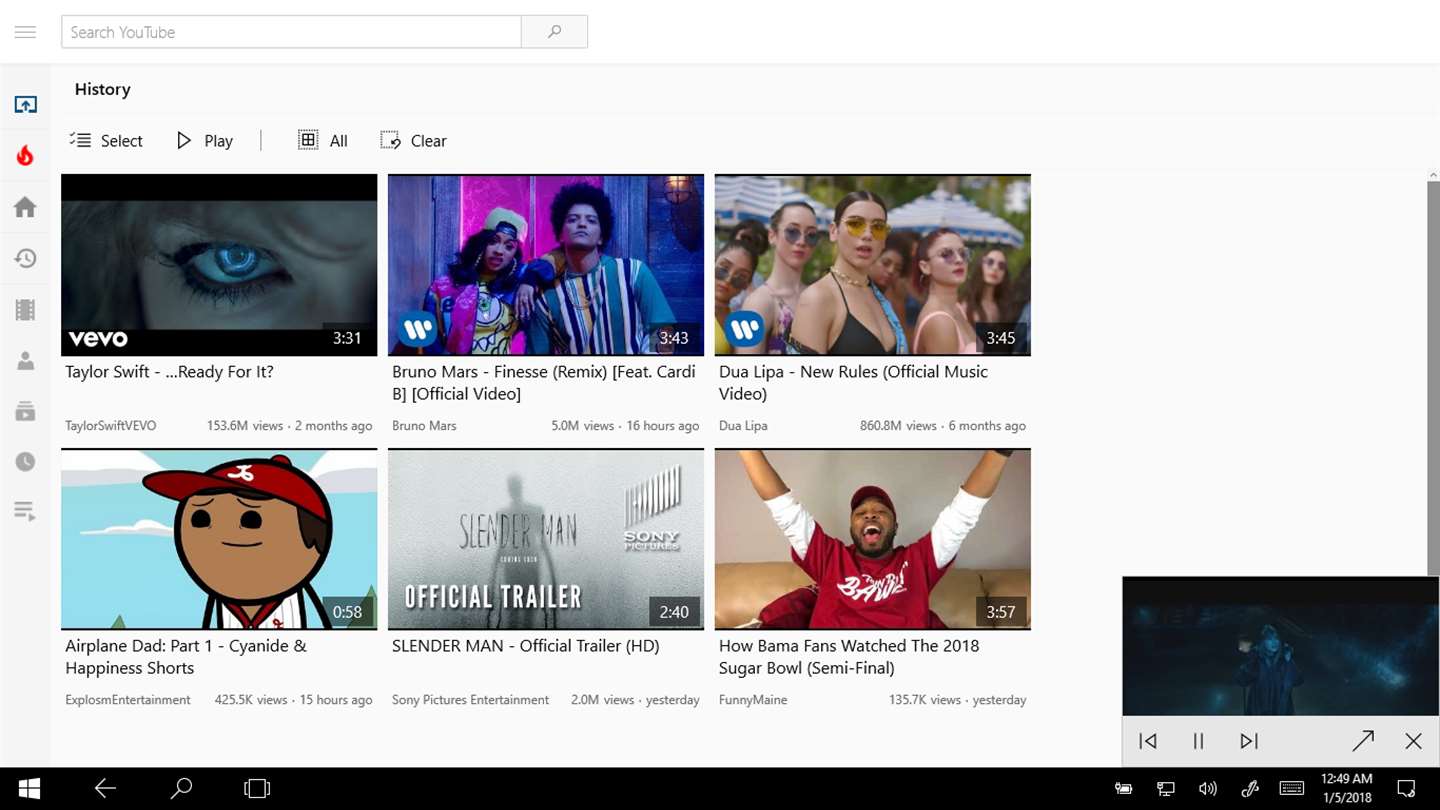Image resolution: width=1440 pixels, height=810 pixels.
Task: Open the volume control in the system tray
Action: [x=1208, y=789]
